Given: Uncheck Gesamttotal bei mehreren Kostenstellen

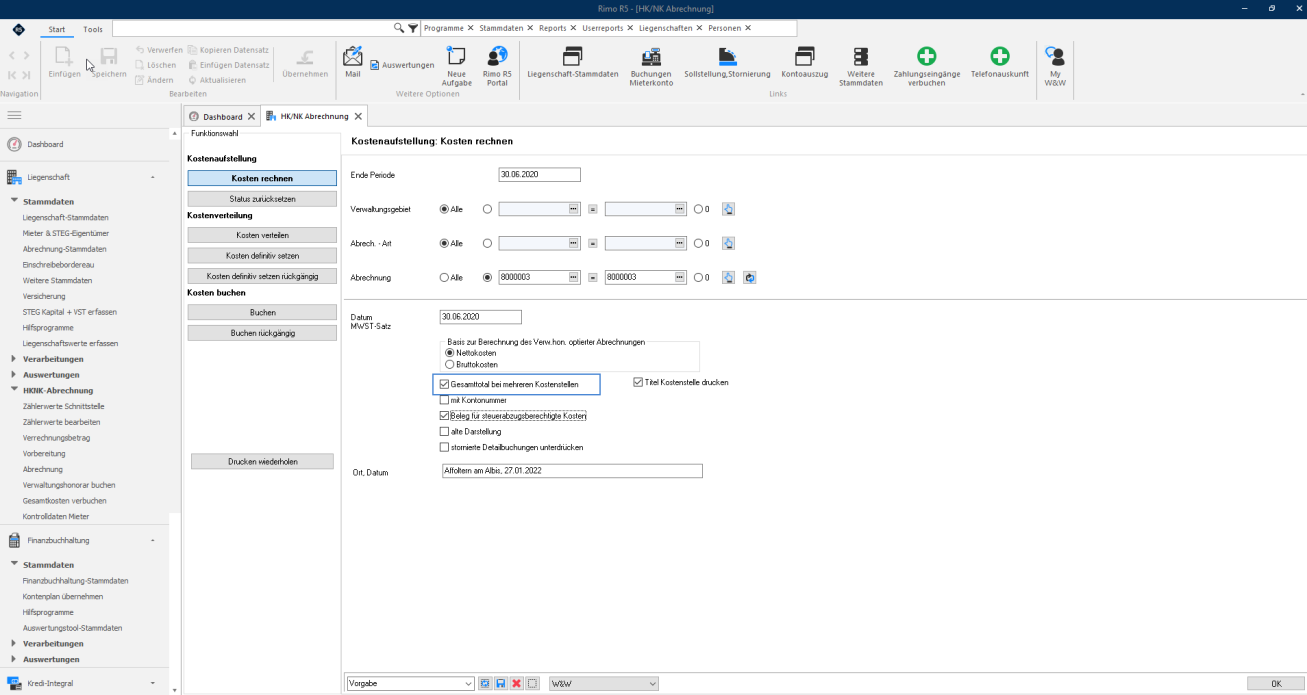Looking at the screenshot, I should click(x=445, y=384).
